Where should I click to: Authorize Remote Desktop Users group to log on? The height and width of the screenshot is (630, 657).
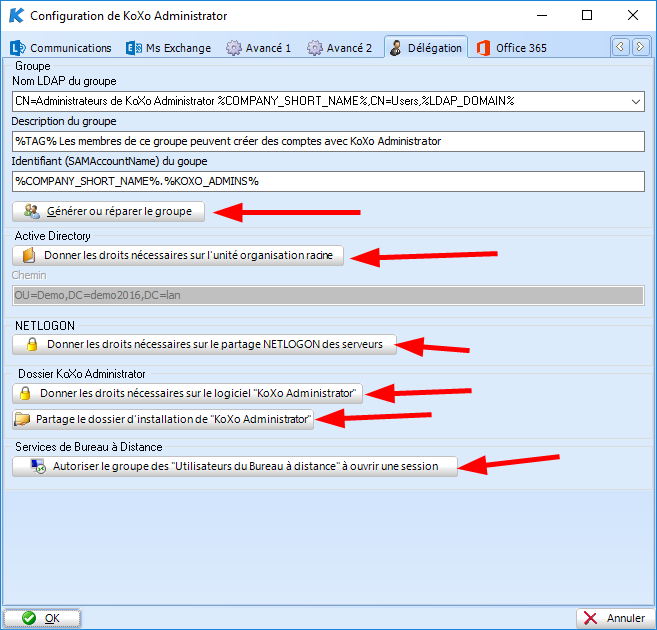click(235, 466)
